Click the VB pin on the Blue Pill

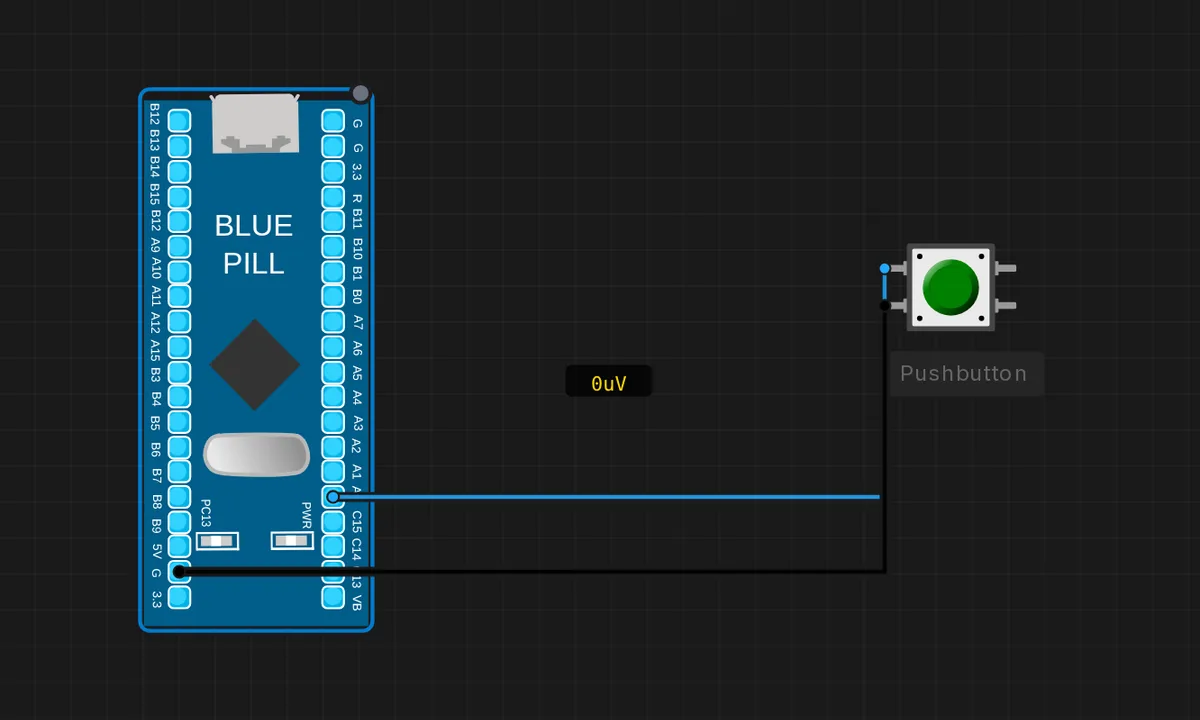(x=333, y=597)
